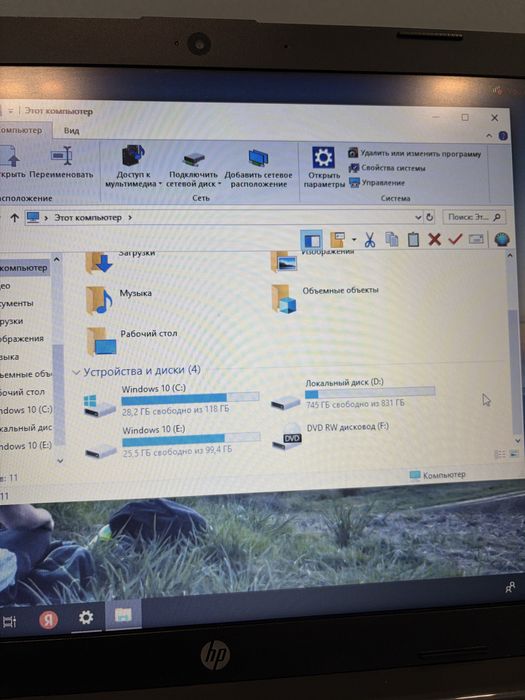Click Task View taskbar icon
This screenshot has width=525, height=700.
click(x=9, y=622)
